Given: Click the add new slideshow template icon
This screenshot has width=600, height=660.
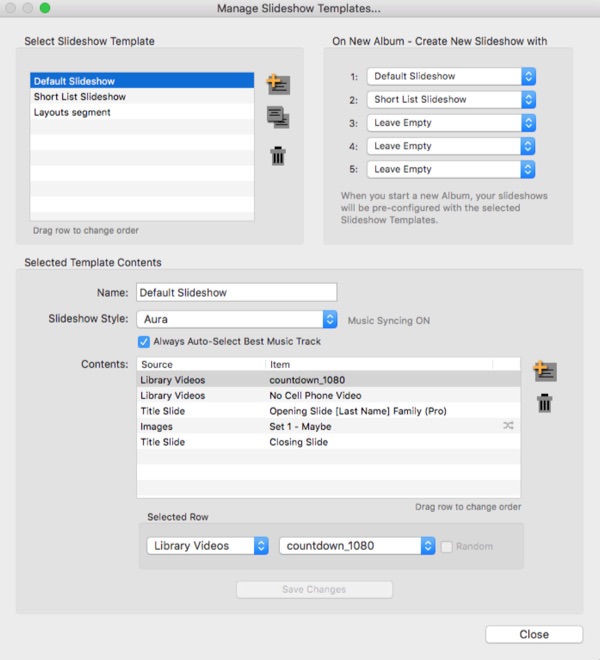Looking at the screenshot, I should [x=278, y=84].
